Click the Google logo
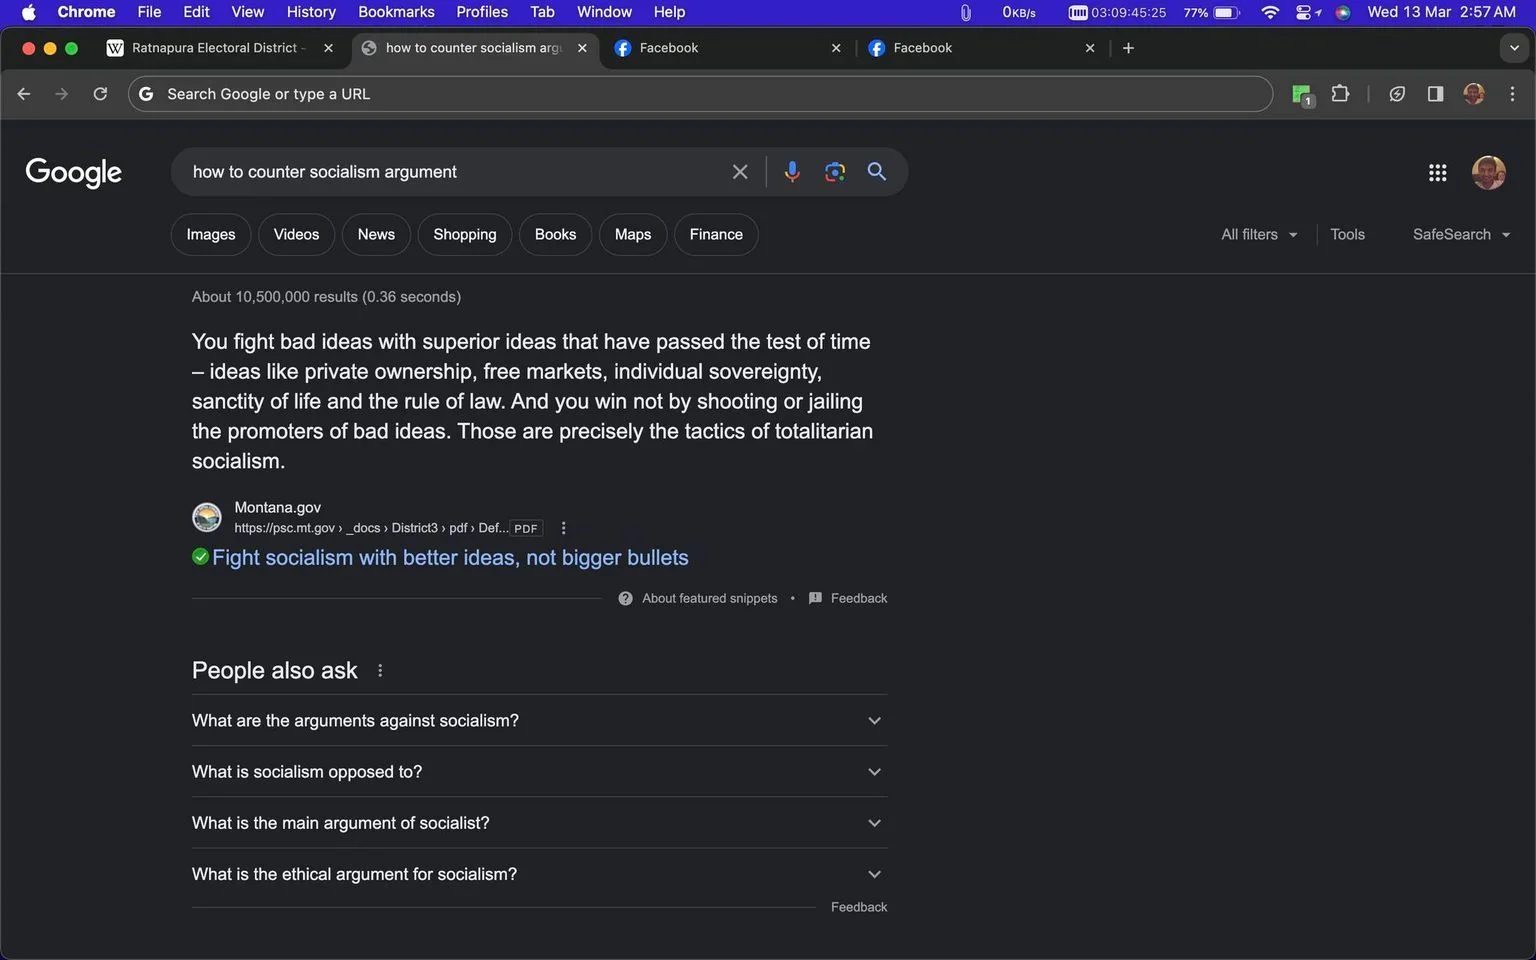Image resolution: width=1536 pixels, height=960 pixels. pyautogui.click(x=74, y=173)
